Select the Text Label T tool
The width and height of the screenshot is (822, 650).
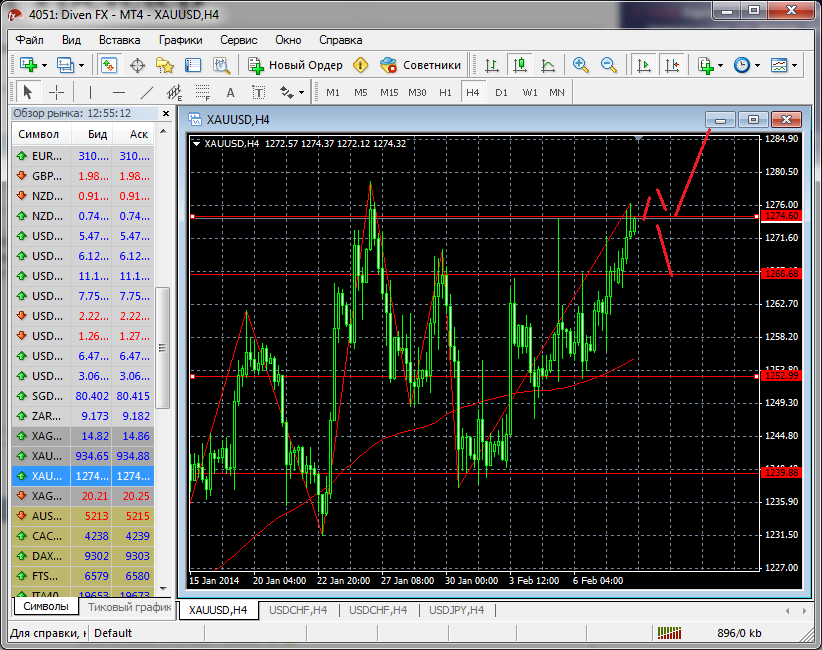point(258,92)
